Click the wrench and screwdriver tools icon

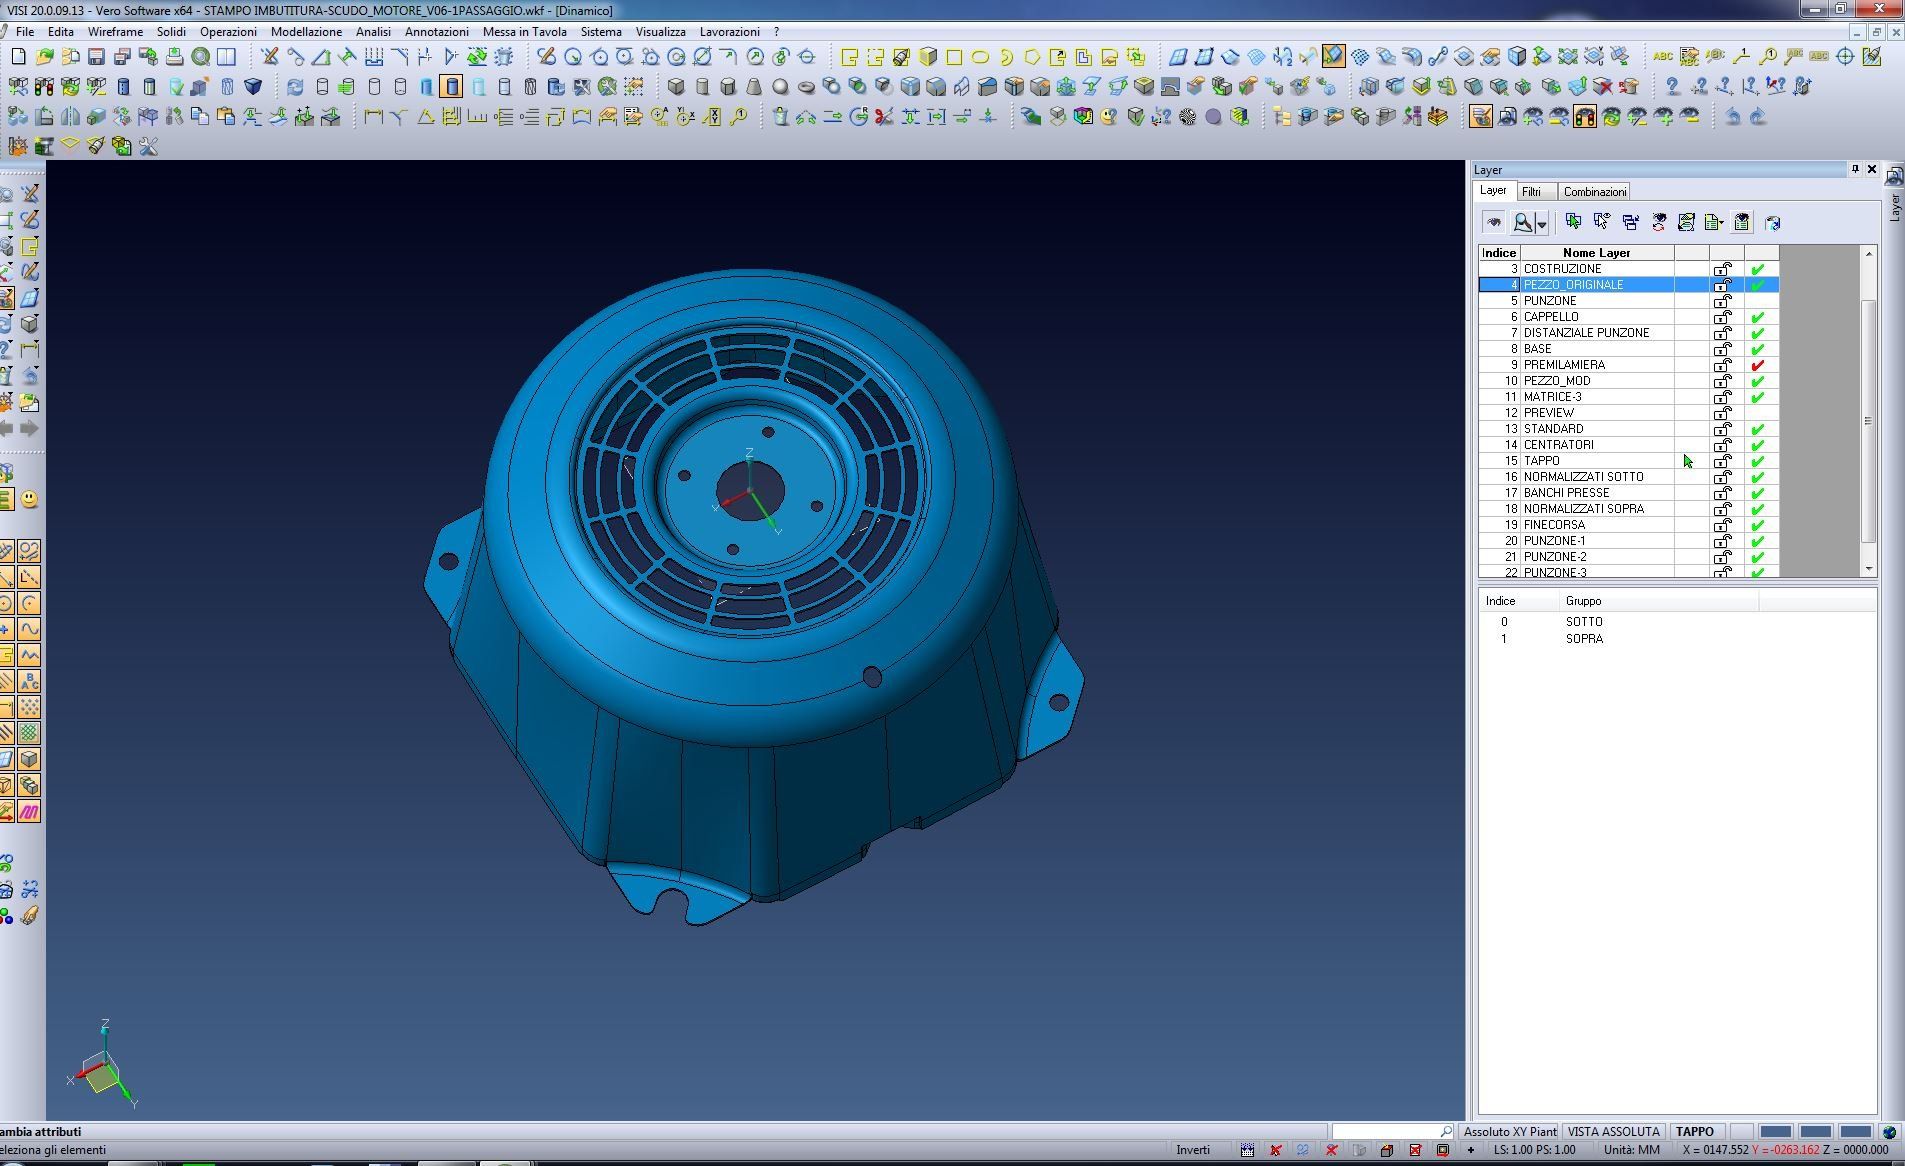148,147
